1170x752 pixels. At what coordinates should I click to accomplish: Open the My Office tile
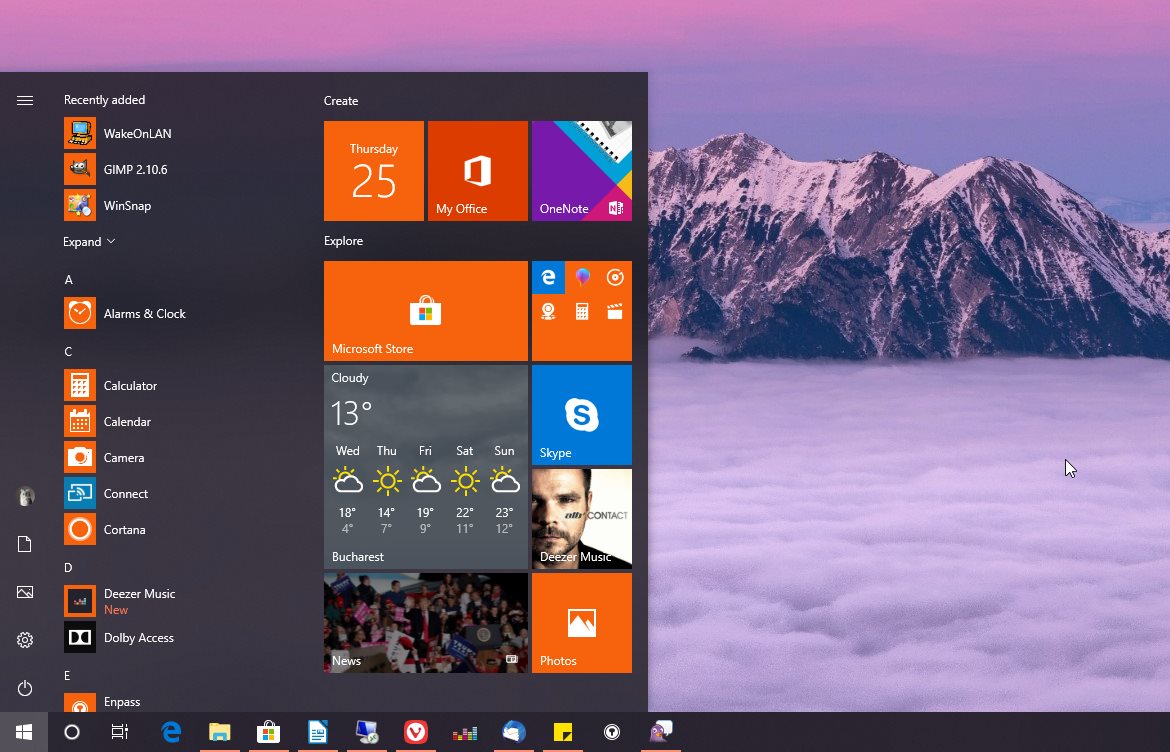(478, 171)
